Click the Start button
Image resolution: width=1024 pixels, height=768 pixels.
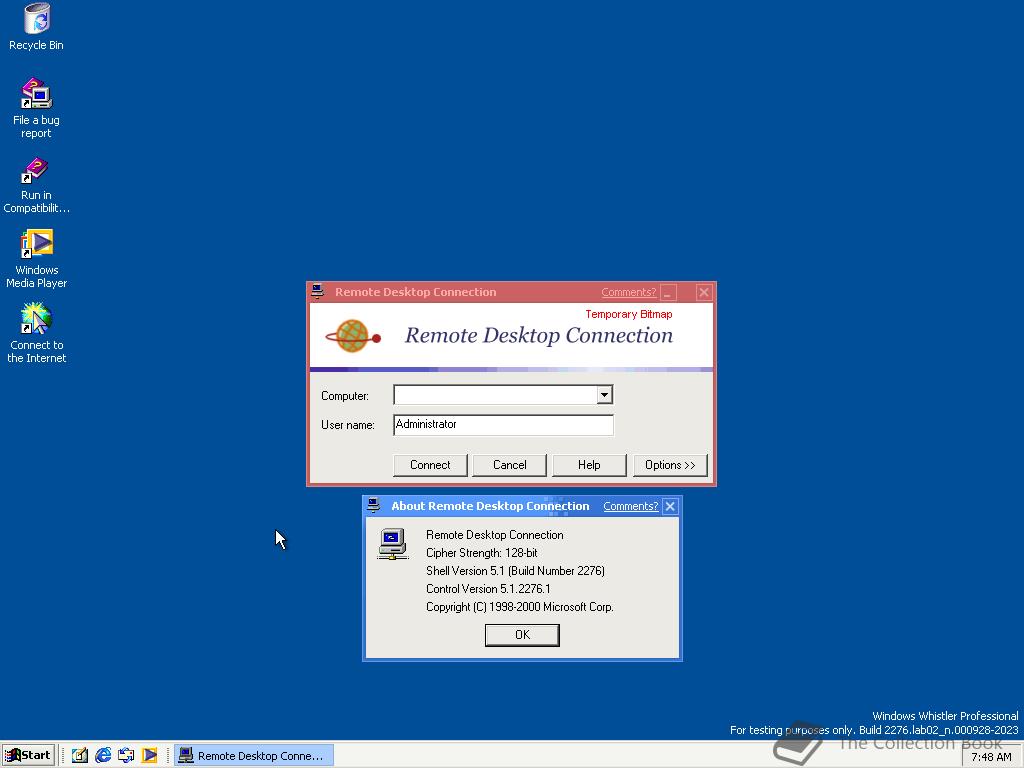[x=27, y=755]
